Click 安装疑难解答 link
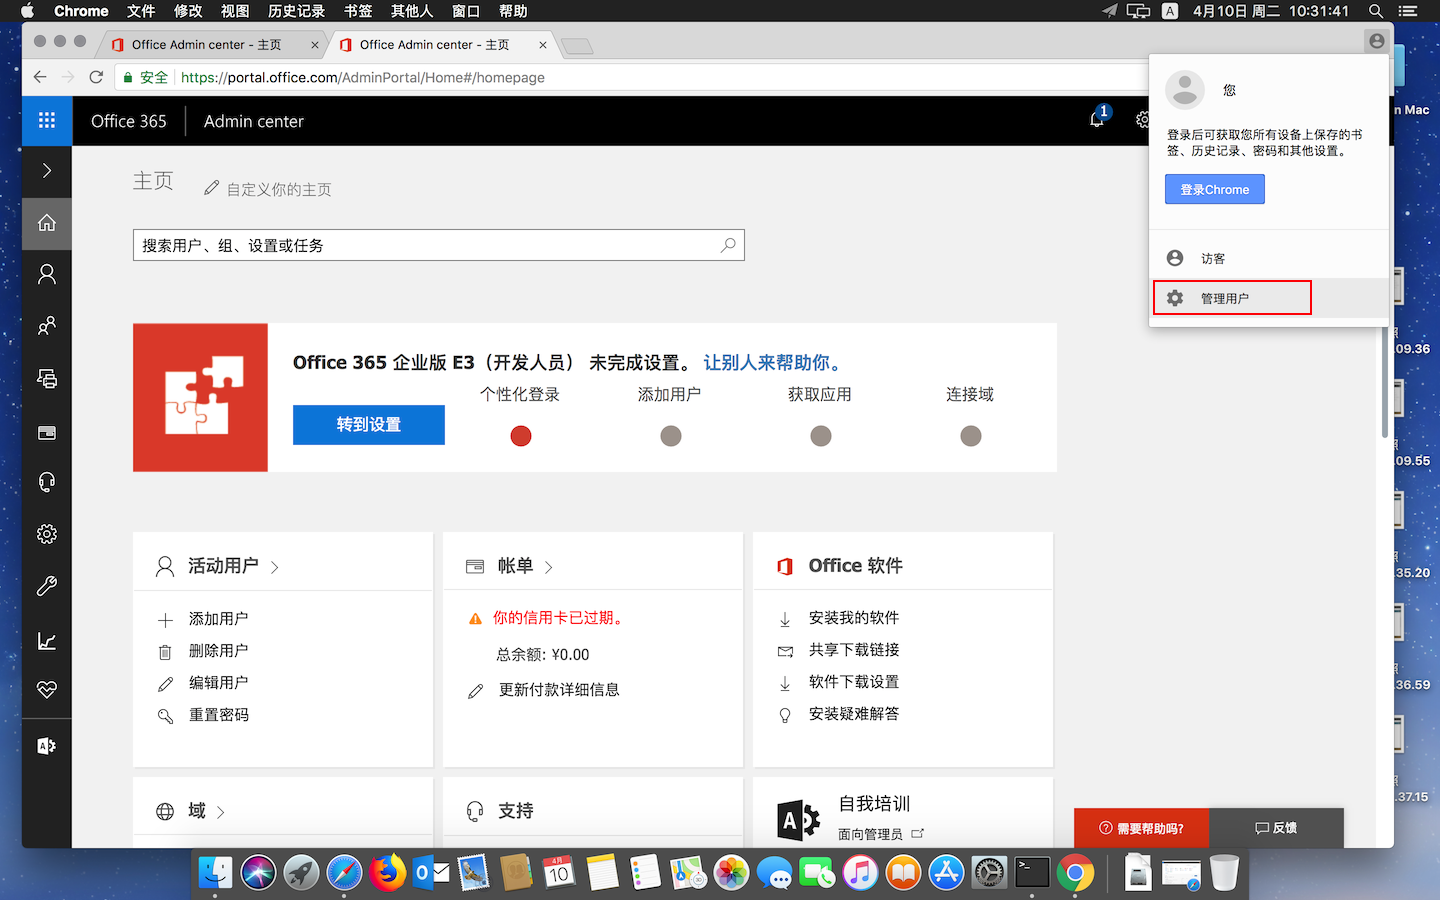The height and width of the screenshot is (900, 1440). coord(853,714)
